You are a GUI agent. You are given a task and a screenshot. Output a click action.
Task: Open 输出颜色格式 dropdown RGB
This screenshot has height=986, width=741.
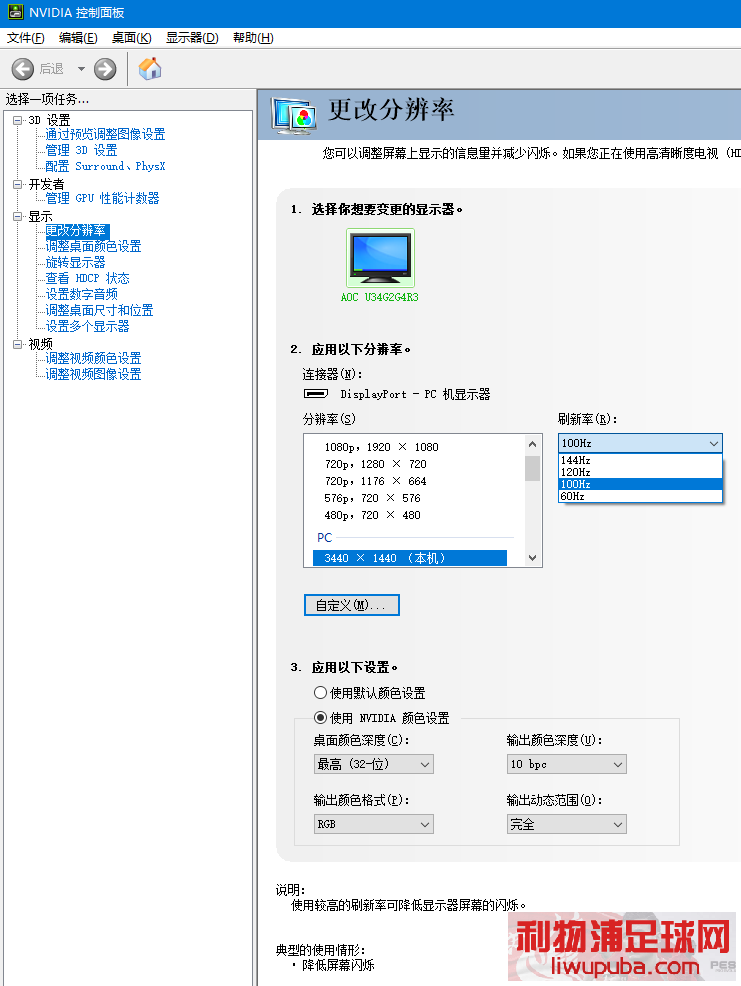(374, 824)
